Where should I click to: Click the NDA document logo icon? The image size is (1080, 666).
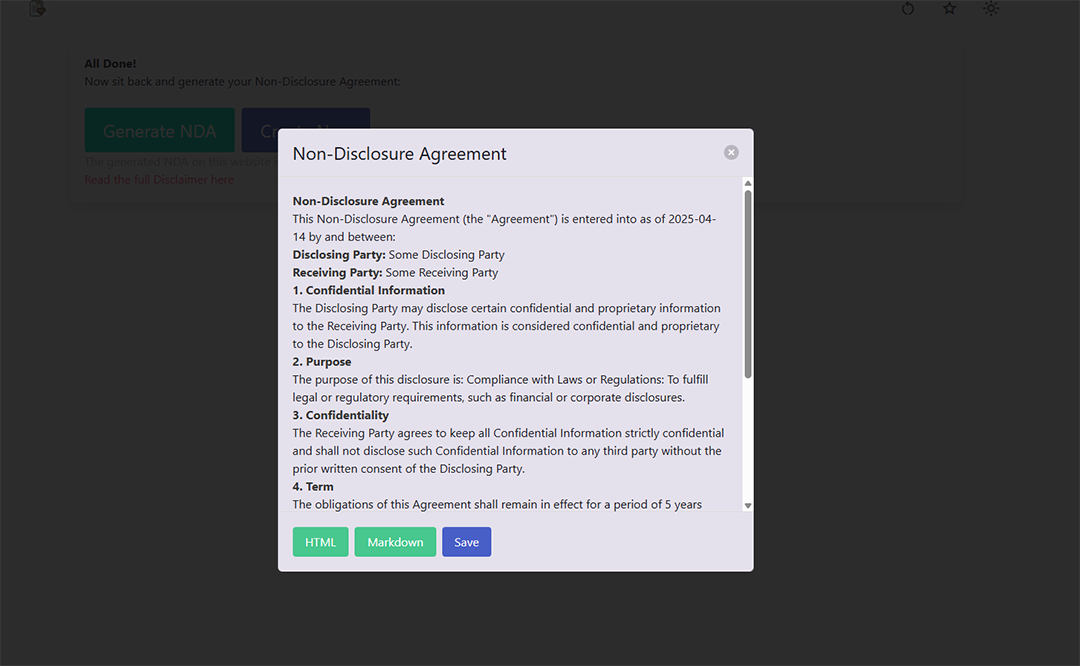pos(37,8)
